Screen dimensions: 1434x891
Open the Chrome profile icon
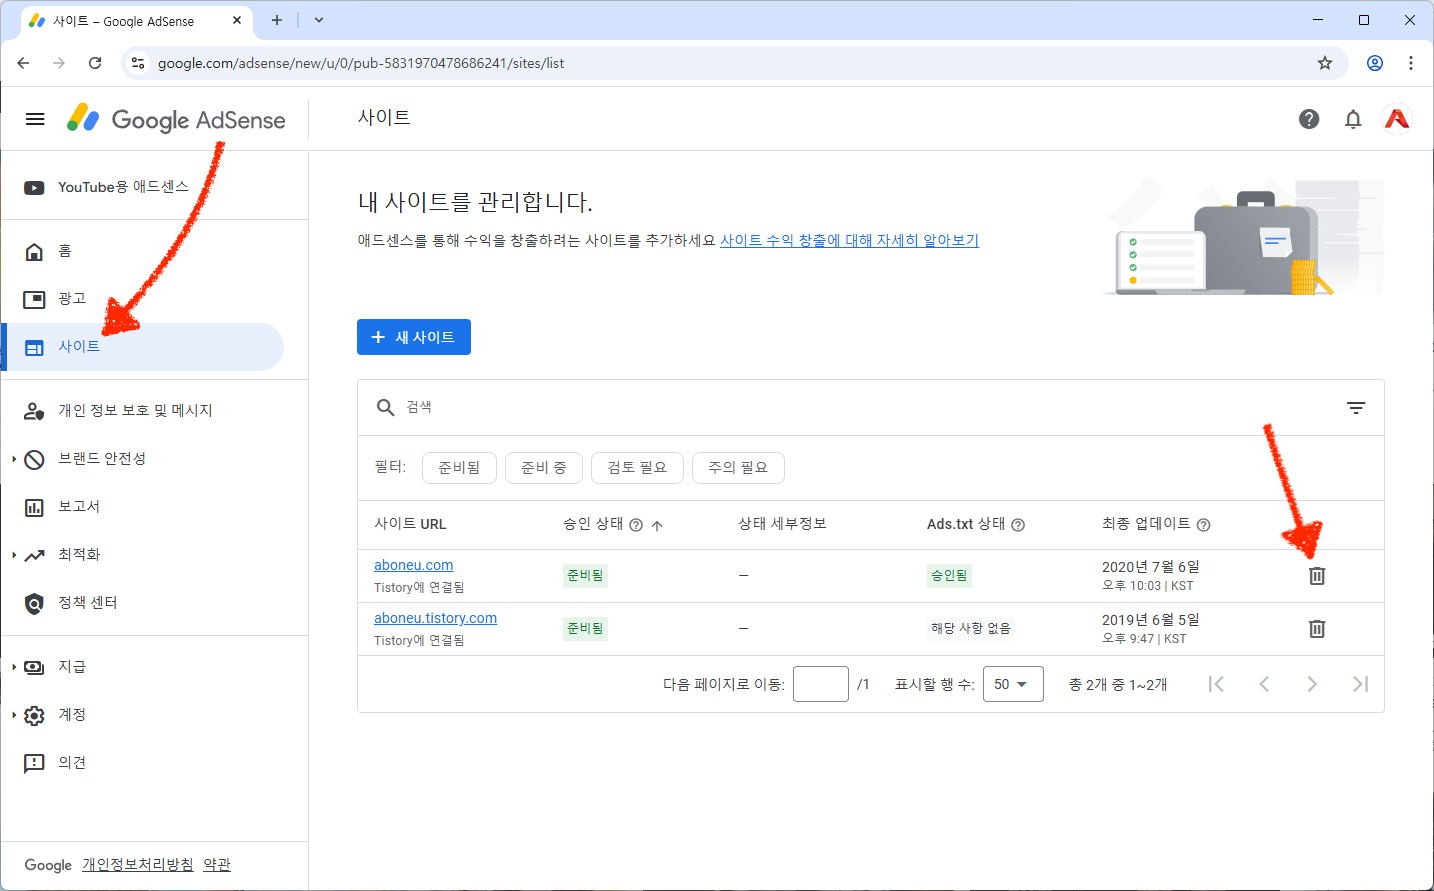tap(1375, 63)
